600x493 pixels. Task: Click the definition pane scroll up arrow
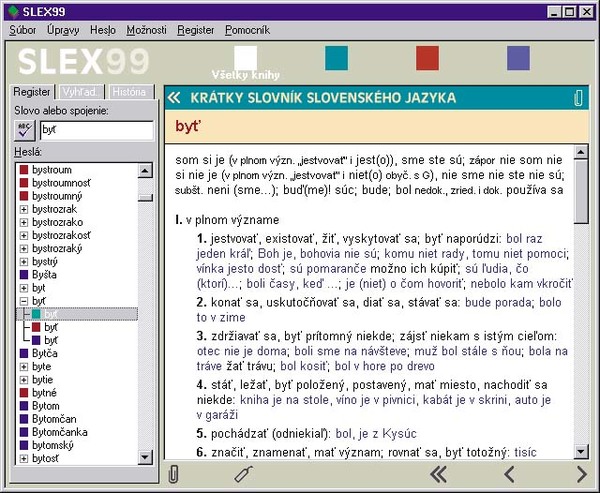(x=581, y=152)
